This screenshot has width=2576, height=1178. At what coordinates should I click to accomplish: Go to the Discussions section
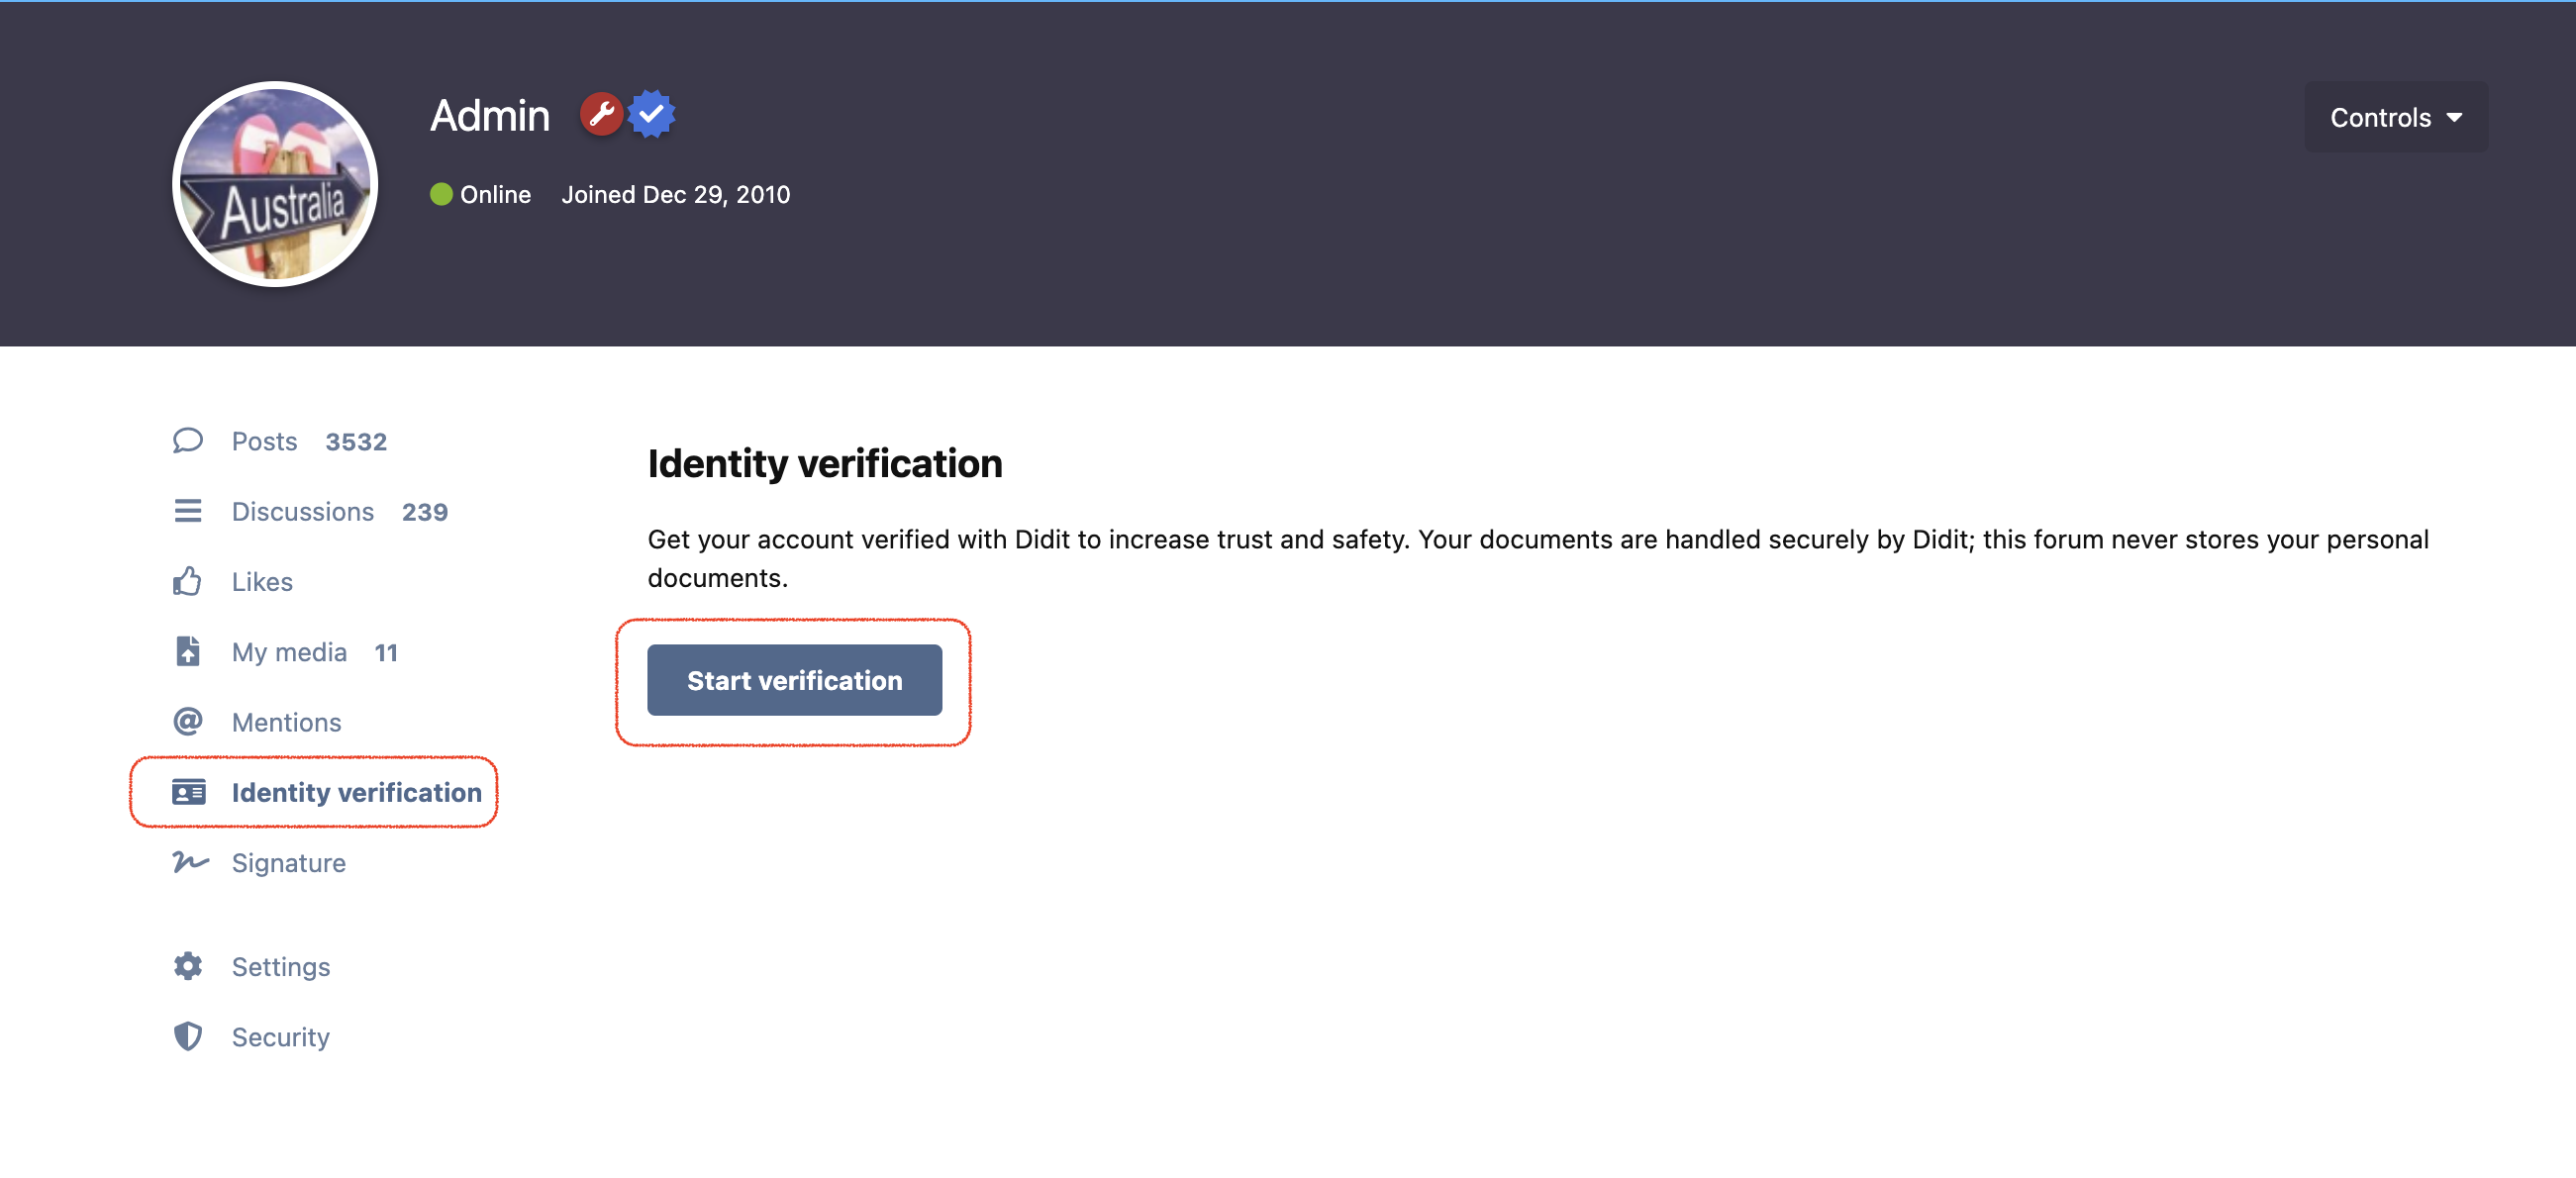[x=302, y=511]
